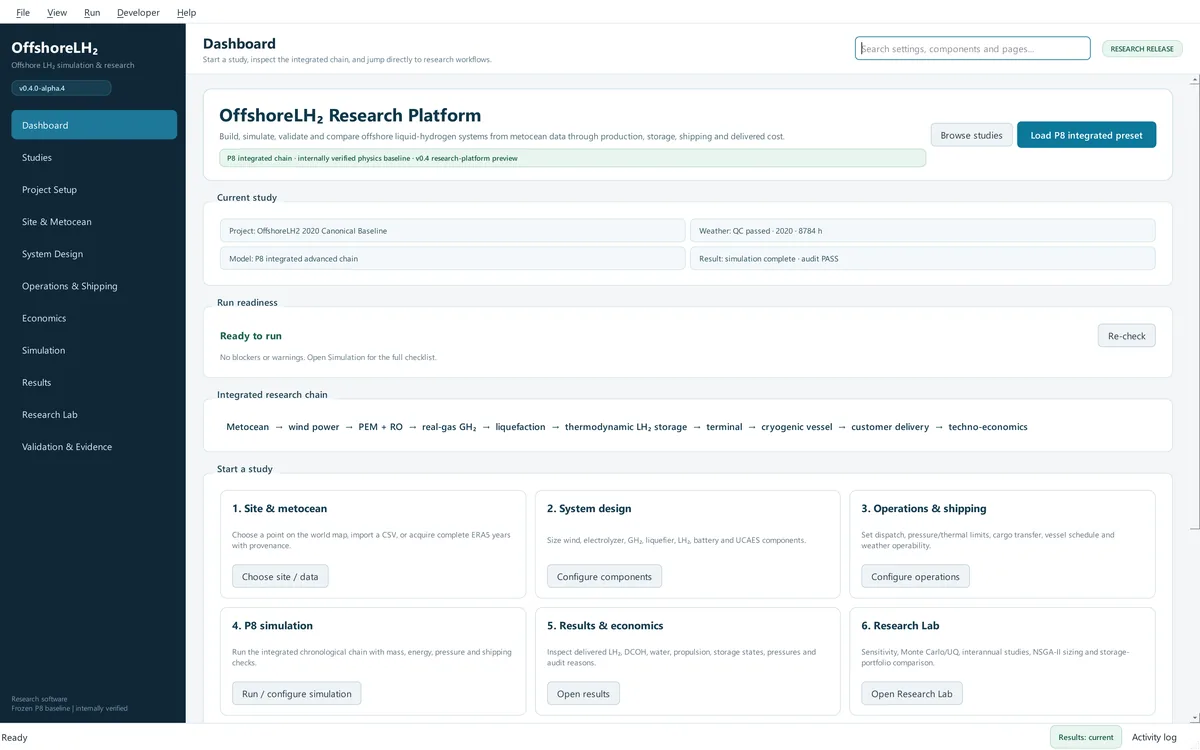This screenshot has width=1200, height=750.
Task: Click '3. Operations & shipping' card heading
Action: (924, 509)
